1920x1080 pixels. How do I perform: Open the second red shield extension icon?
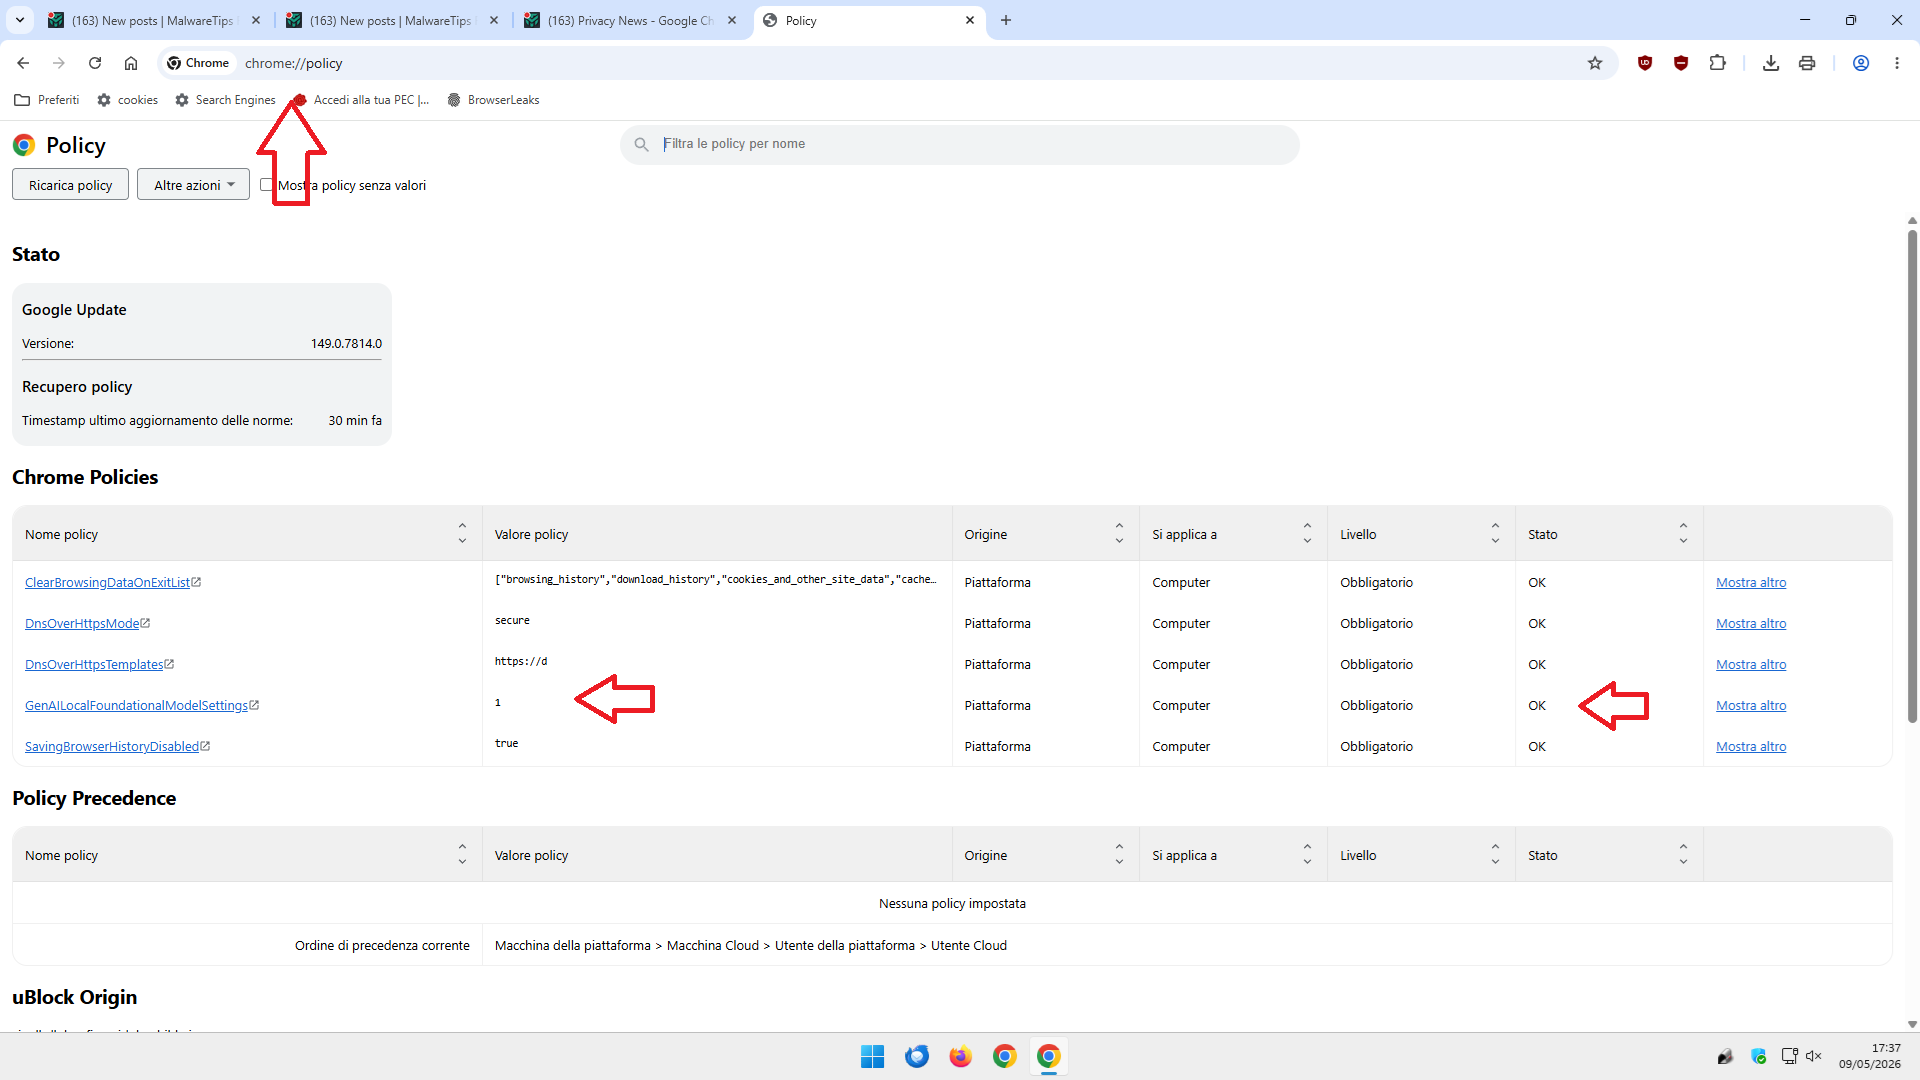(x=1681, y=63)
